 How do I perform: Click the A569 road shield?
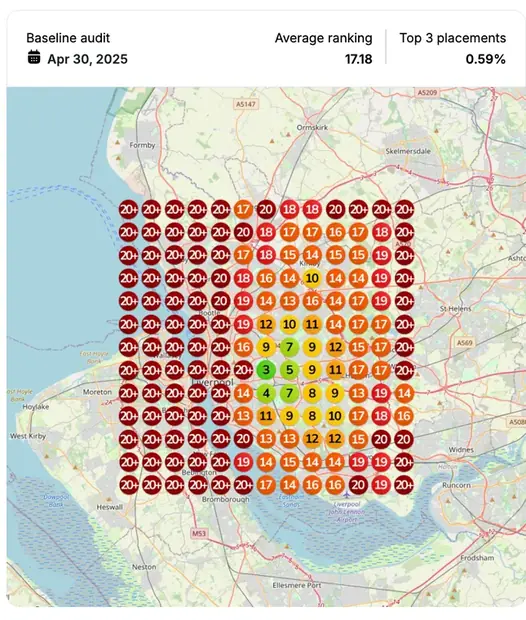pyautogui.click(x=464, y=342)
